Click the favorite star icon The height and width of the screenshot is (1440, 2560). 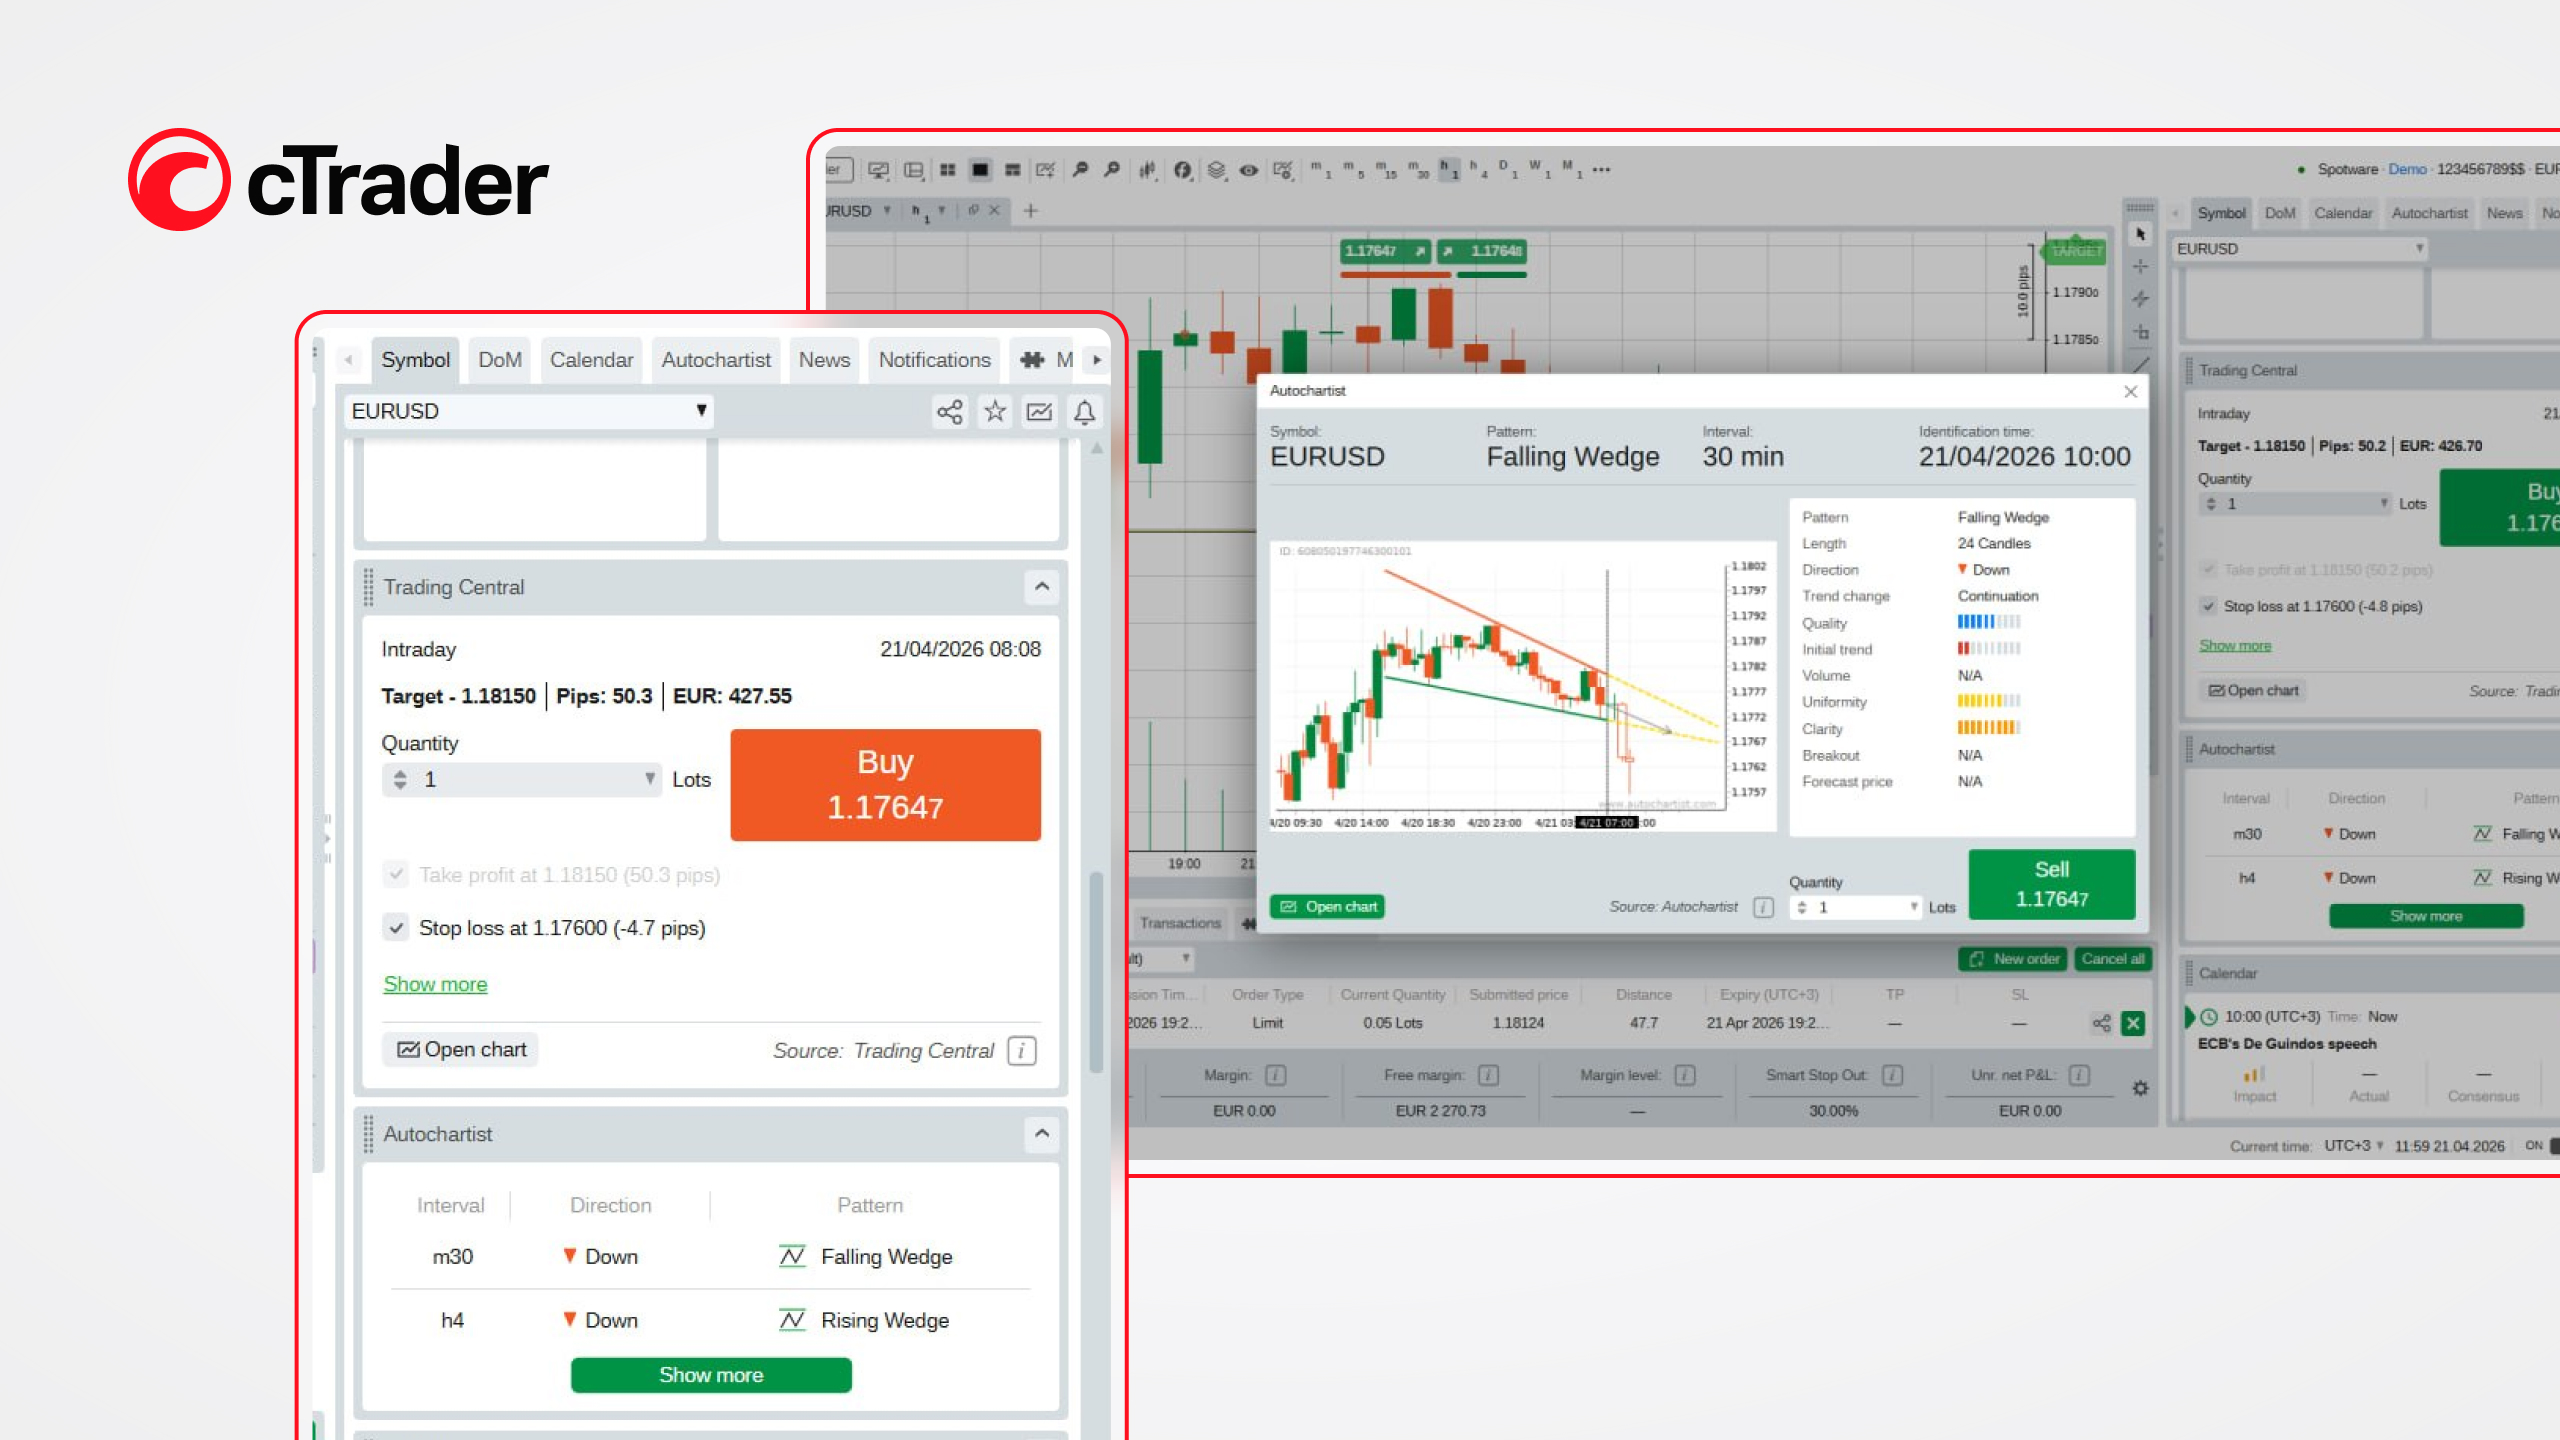(995, 411)
